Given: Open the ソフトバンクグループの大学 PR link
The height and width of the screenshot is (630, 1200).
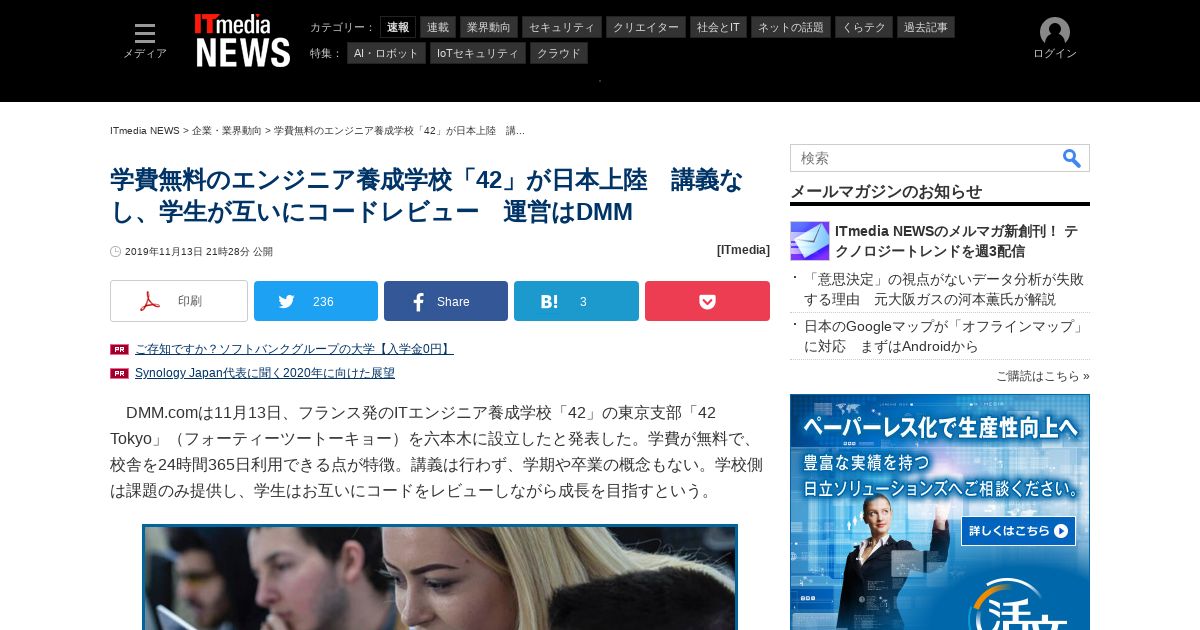Looking at the screenshot, I should click(x=294, y=349).
